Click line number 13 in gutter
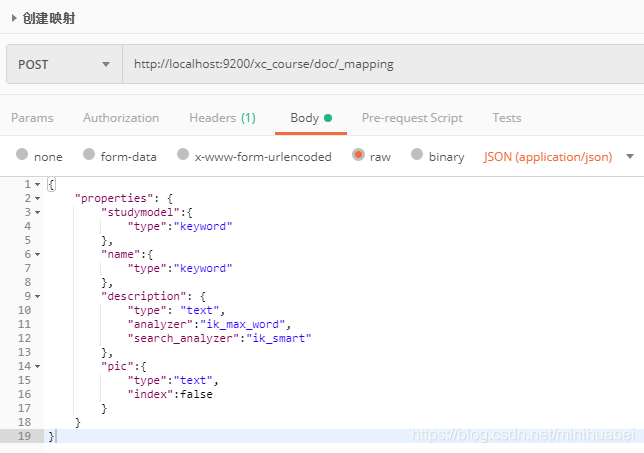This screenshot has width=644, height=453. pyautogui.click(x=24, y=352)
